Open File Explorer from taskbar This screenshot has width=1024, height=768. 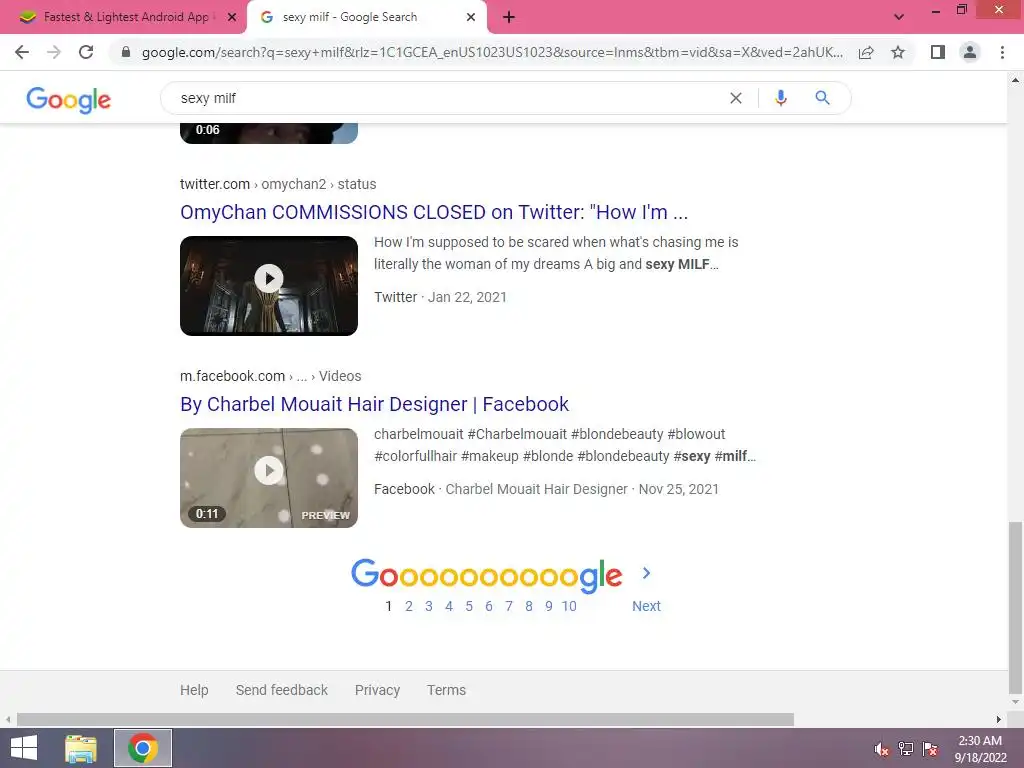(81, 748)
